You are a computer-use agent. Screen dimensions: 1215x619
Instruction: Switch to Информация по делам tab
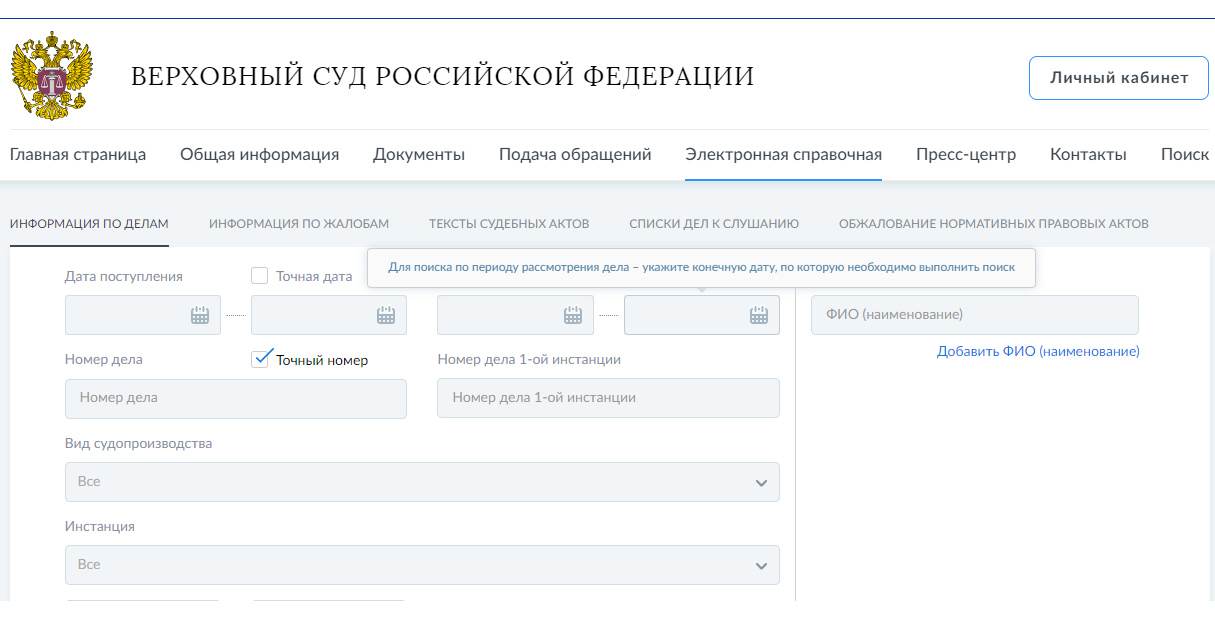[89, 224]
